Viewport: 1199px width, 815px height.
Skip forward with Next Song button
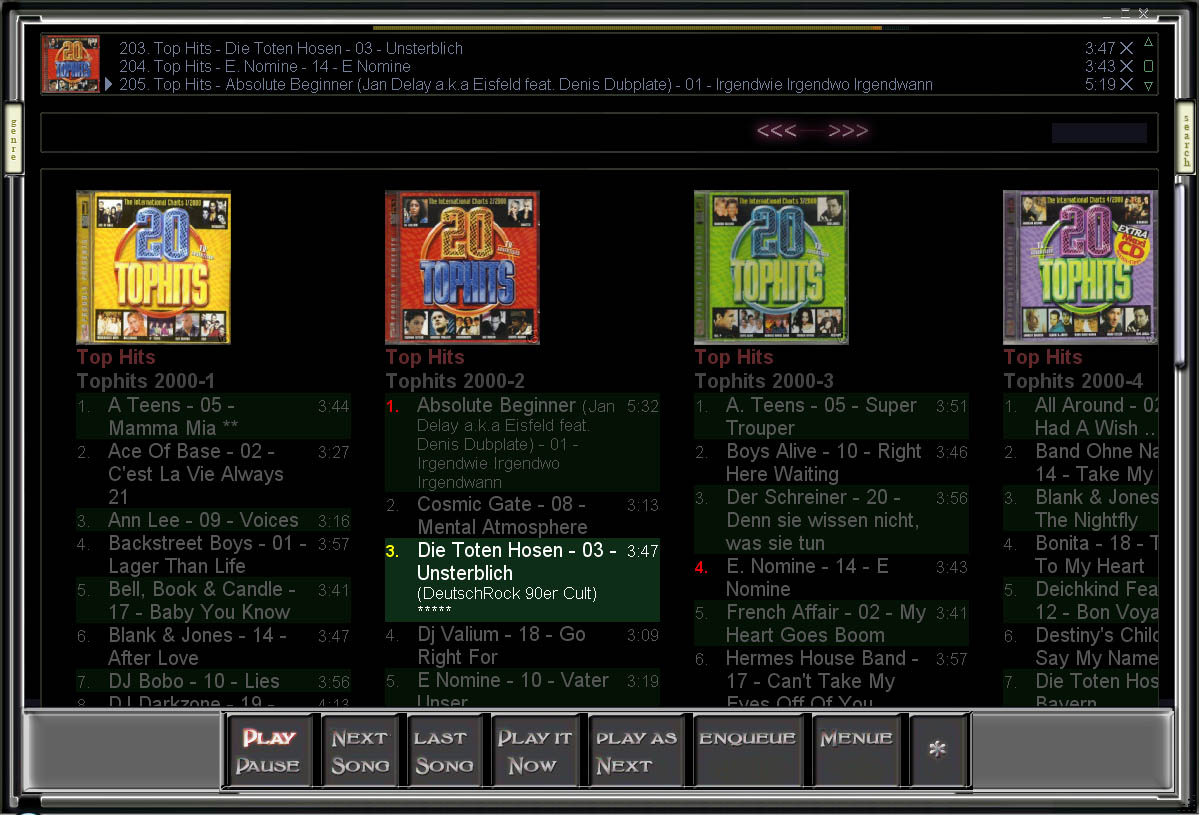(x=360, y=751)
